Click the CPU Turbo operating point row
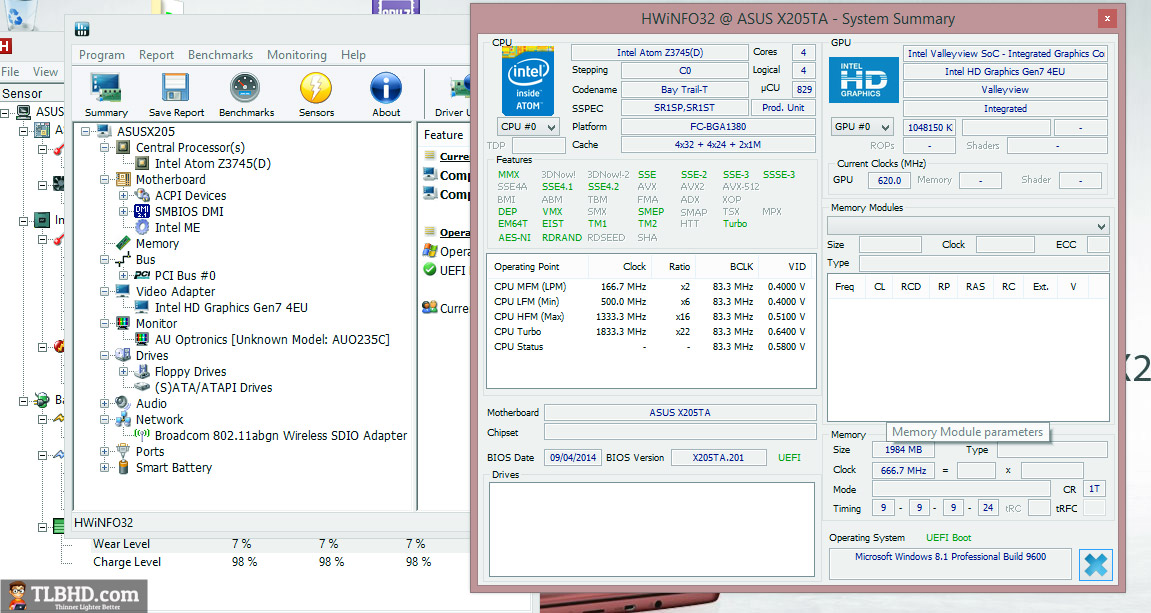 (x=650, y=332)
